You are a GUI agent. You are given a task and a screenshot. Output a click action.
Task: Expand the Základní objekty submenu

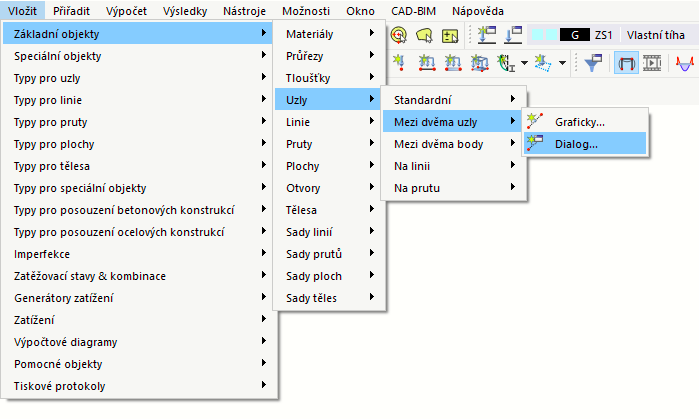point(137,33)
